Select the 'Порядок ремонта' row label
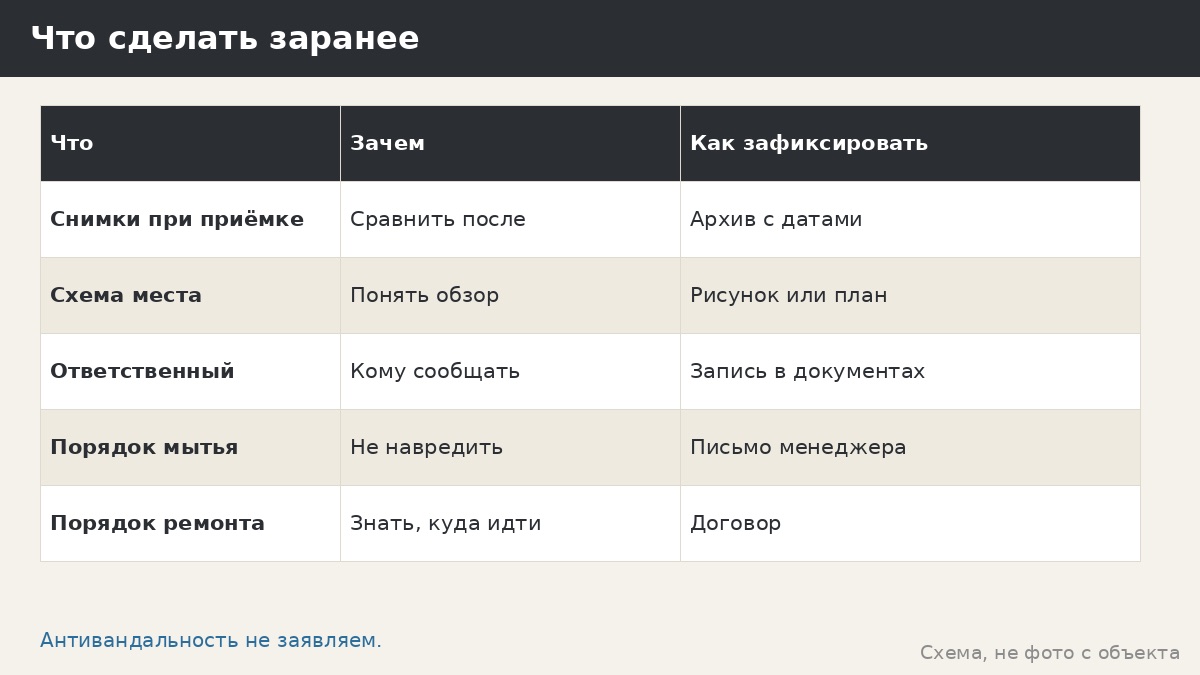 point(190,523)
